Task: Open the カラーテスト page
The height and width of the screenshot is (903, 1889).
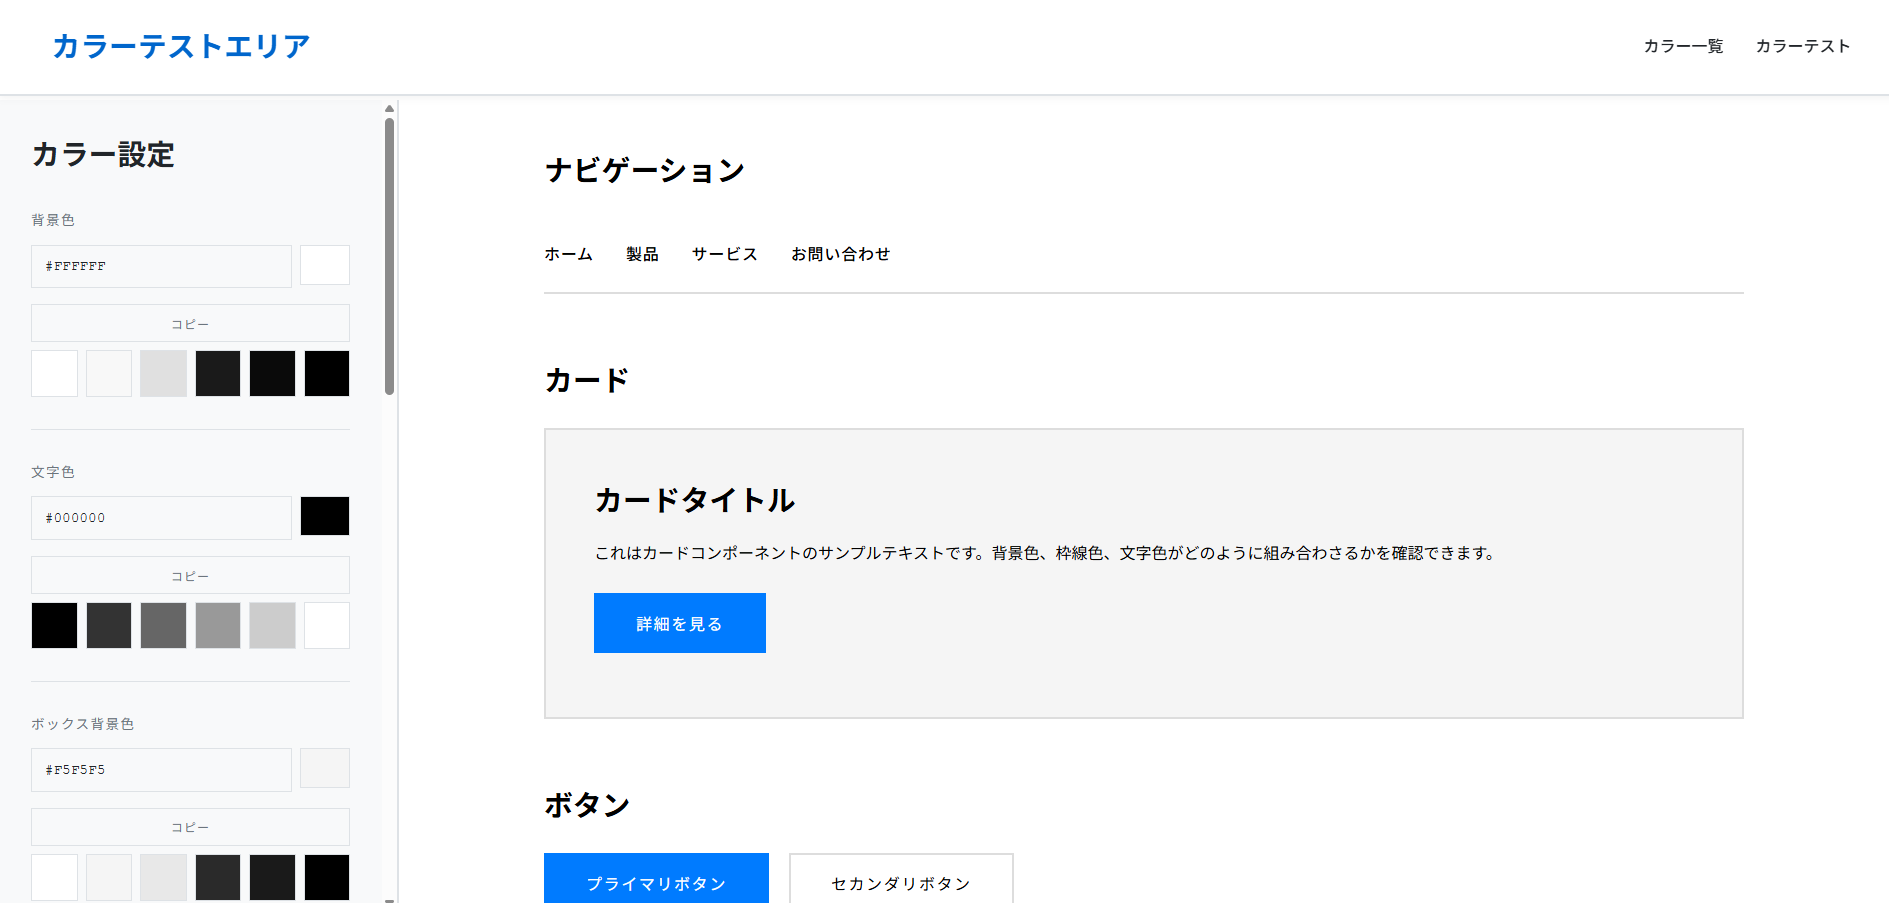Action: (x=1802, y=46)
